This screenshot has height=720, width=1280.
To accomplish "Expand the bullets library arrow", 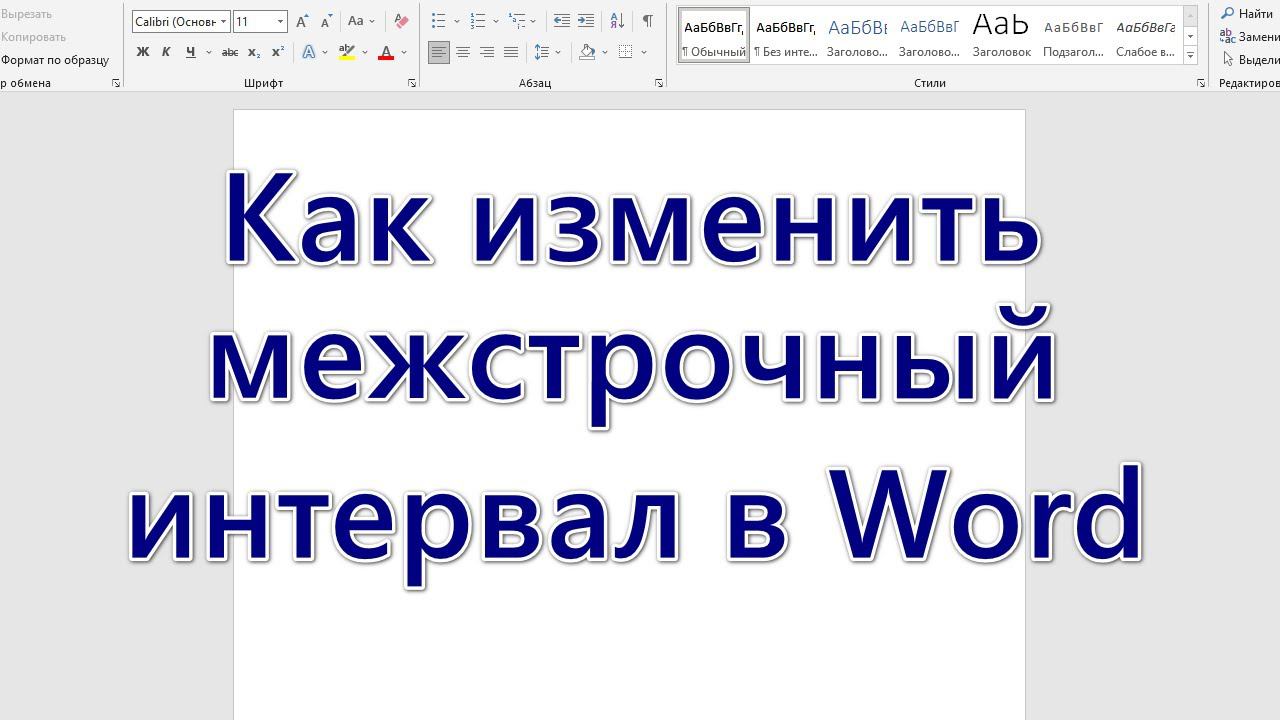I will coord(457,21).
